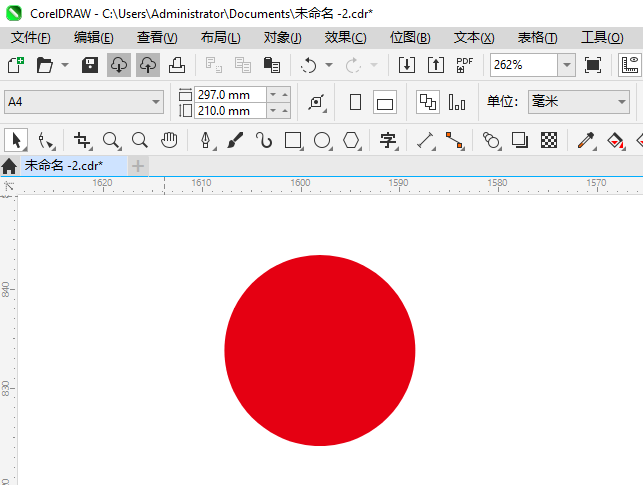Set portrait page orientation
643x485 pixels.
click(356, 102)
